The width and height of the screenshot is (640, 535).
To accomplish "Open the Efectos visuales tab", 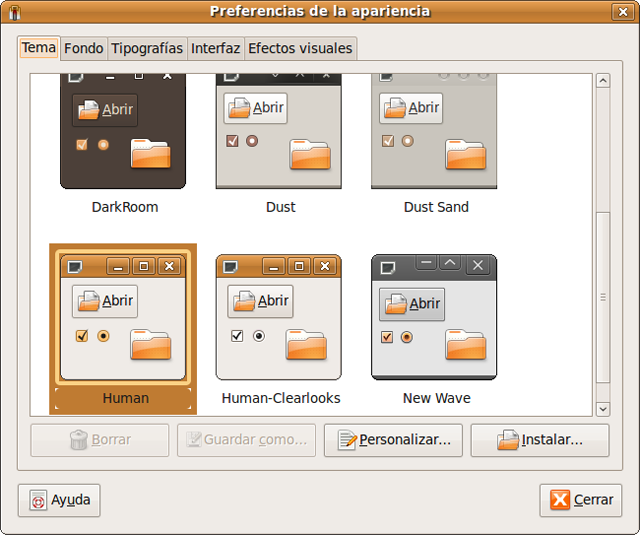I will pyautogui.click(x=300, y=48).
